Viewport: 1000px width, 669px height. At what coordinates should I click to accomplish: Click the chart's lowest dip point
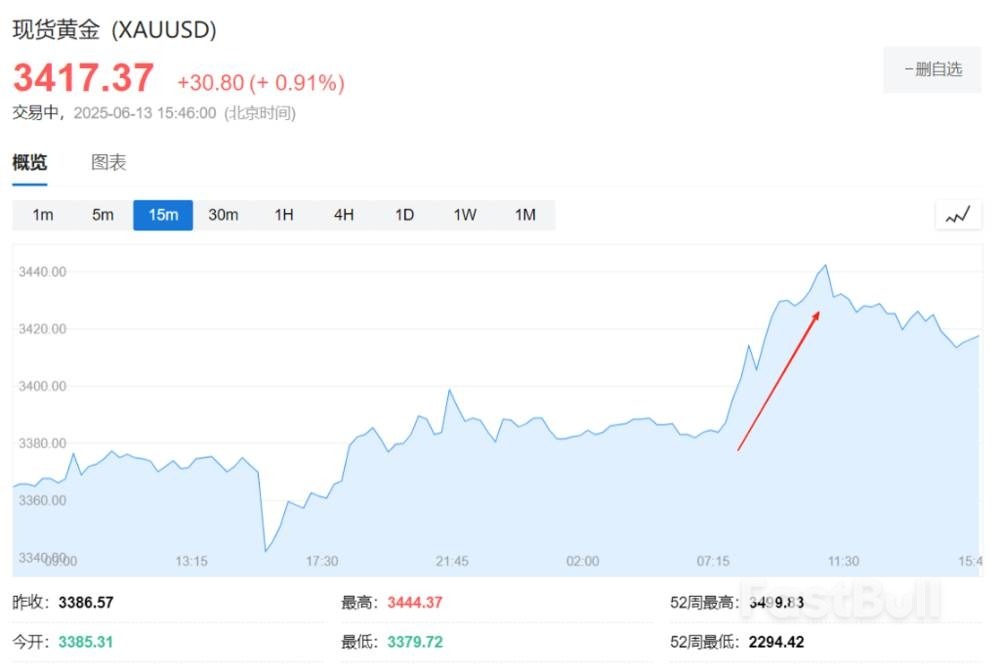click(265, 550)
